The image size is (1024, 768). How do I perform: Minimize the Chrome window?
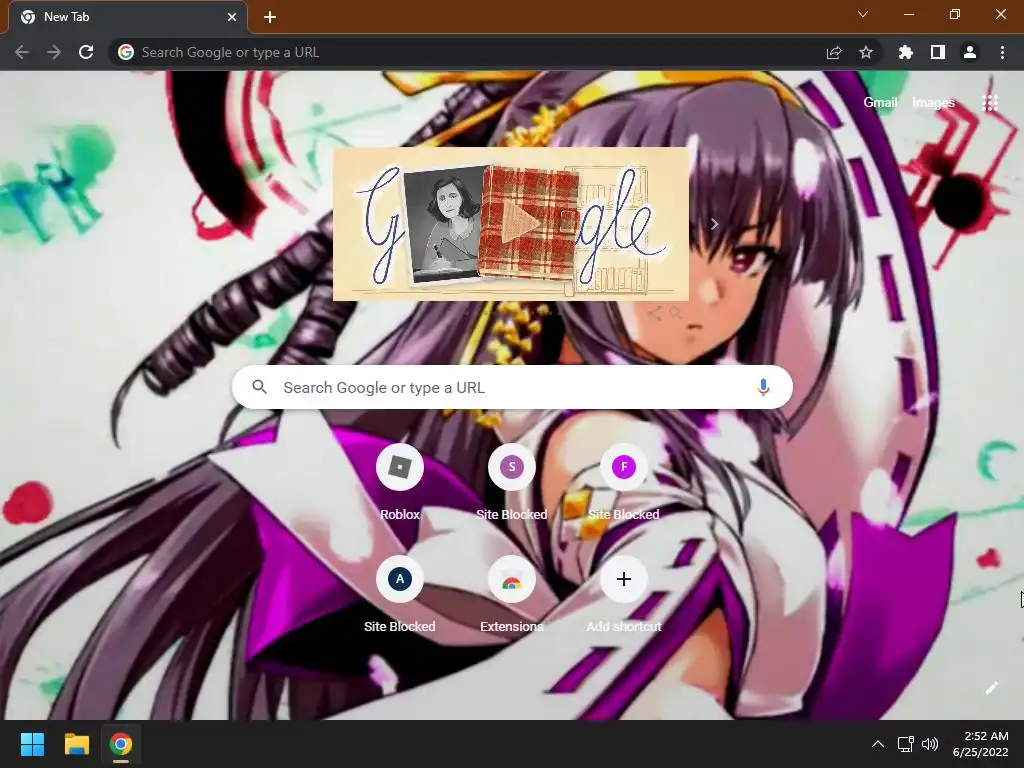[908, 14]
